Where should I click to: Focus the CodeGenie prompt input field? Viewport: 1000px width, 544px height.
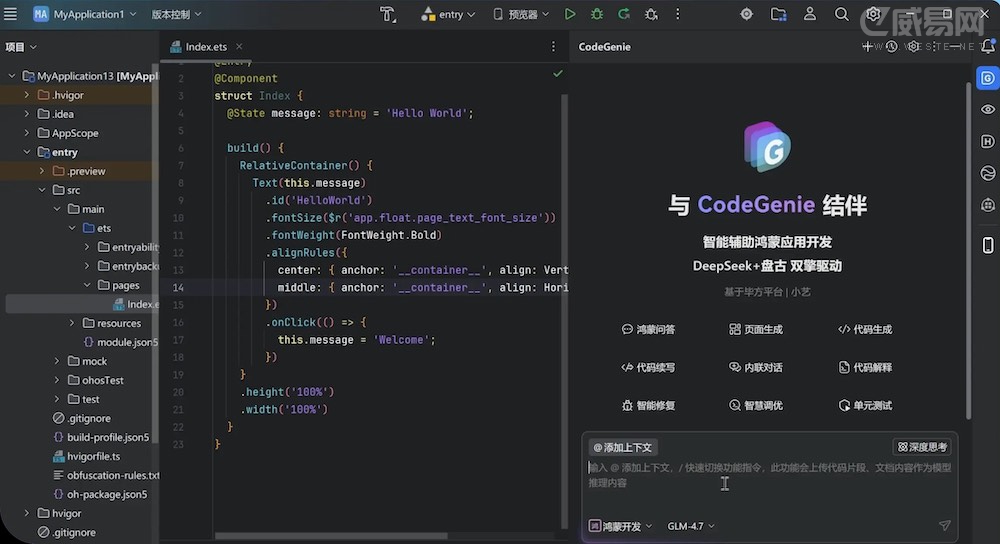point(769,483)
